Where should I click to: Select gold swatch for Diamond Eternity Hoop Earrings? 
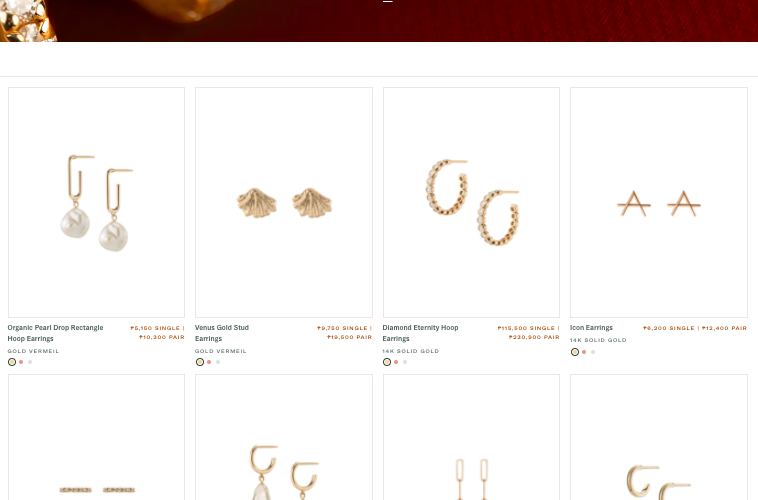point(387,362)
